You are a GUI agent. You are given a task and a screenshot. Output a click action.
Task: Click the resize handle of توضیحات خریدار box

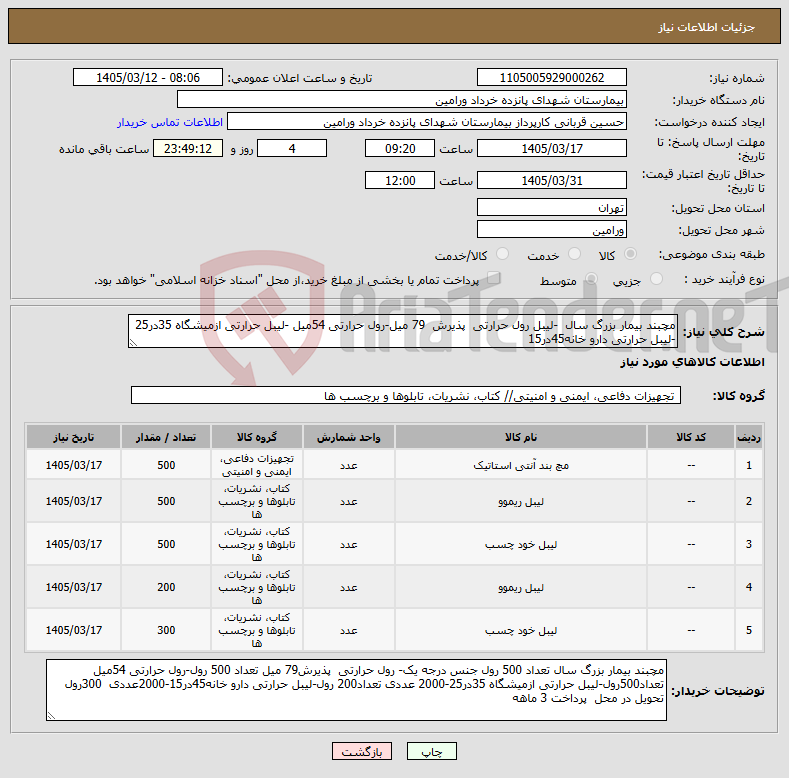click(51, 716)
